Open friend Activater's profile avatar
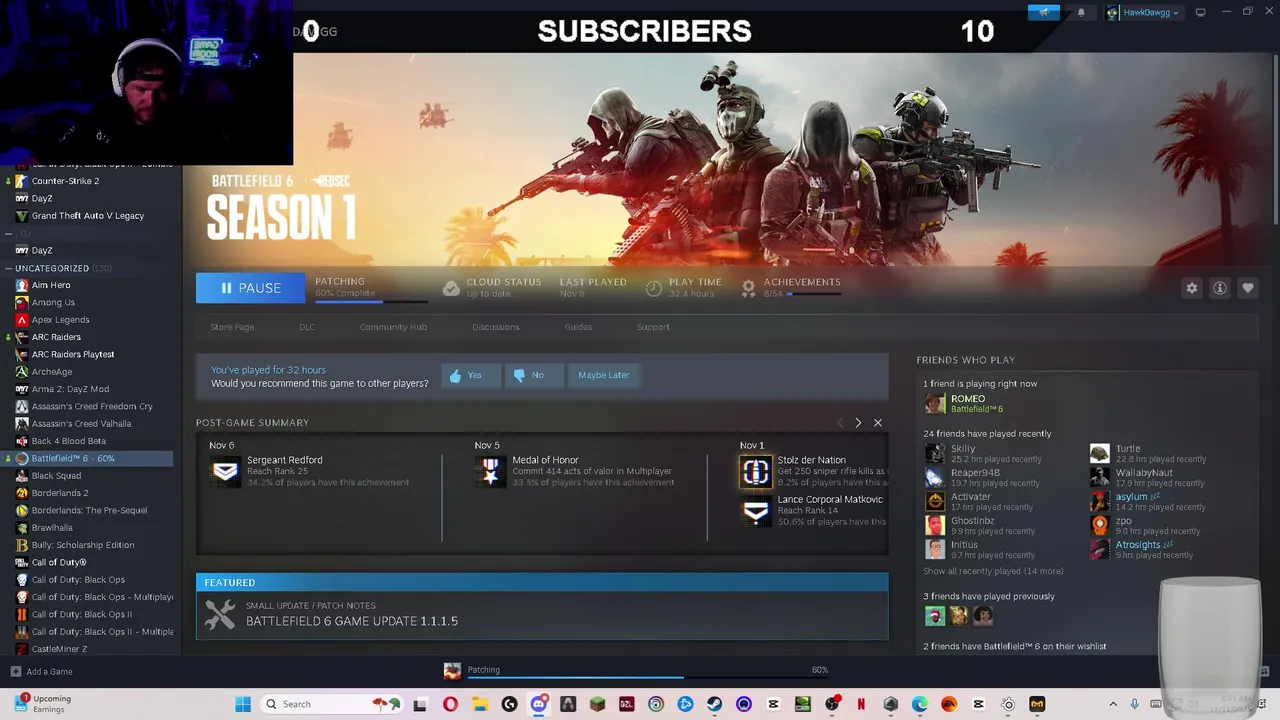Viewport: 1280px width, 720px height. click(x=934, y=501)
